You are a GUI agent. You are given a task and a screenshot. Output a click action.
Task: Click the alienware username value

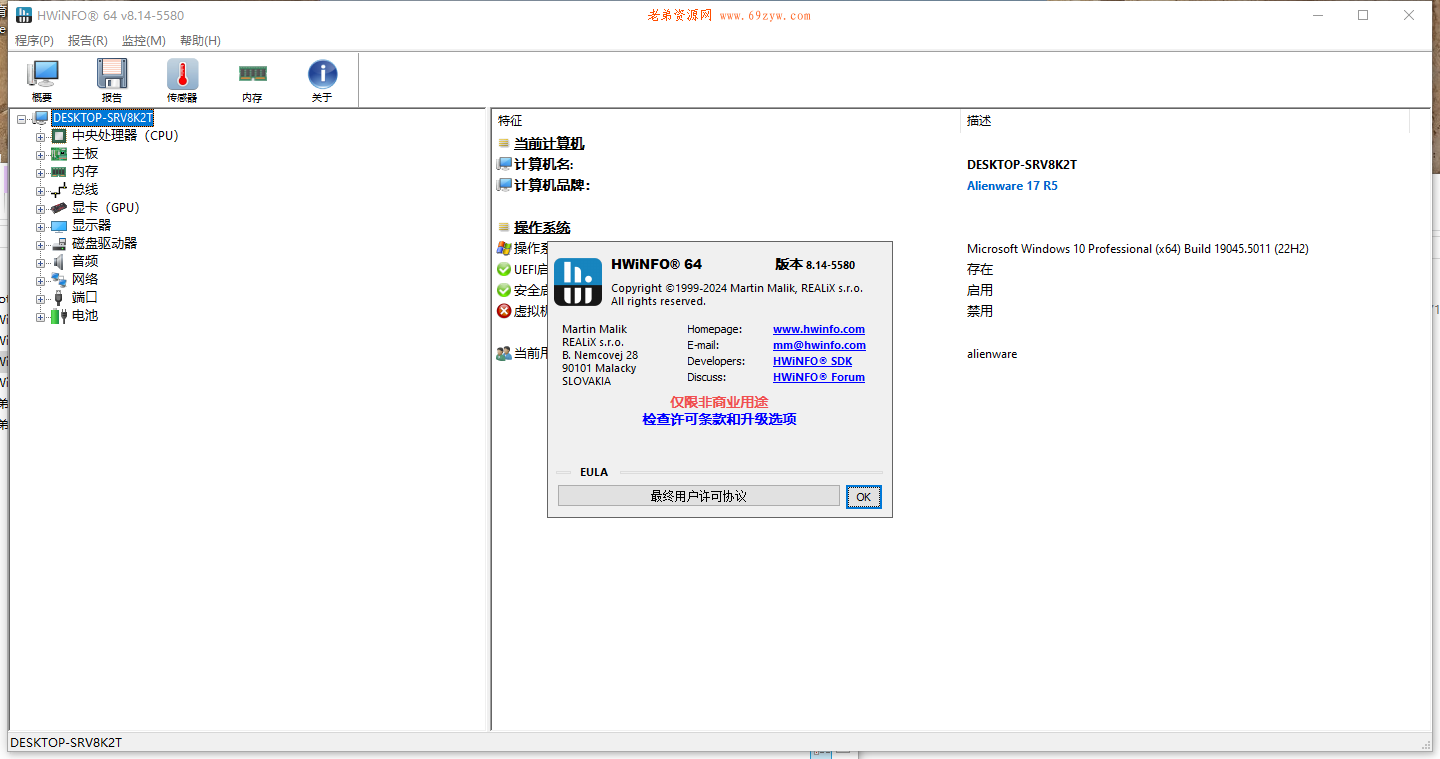[x=992, y=354]
